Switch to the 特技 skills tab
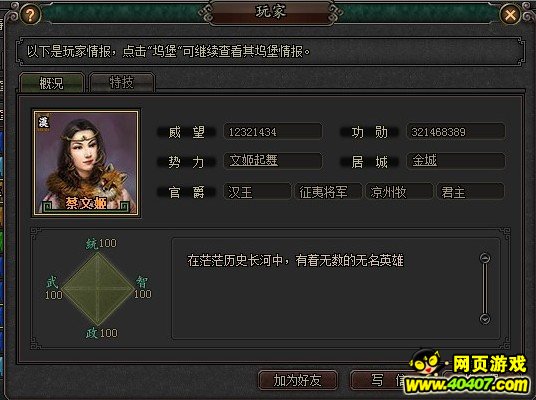 click(121, 82)
